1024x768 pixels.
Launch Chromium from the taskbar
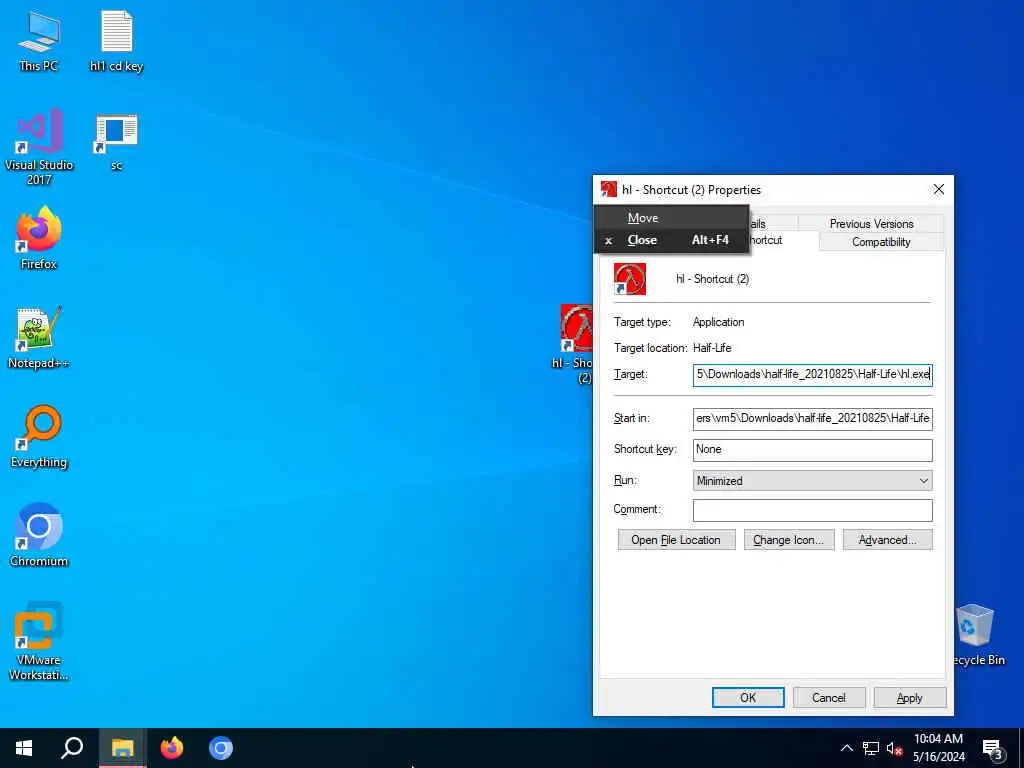coord(221,748)
